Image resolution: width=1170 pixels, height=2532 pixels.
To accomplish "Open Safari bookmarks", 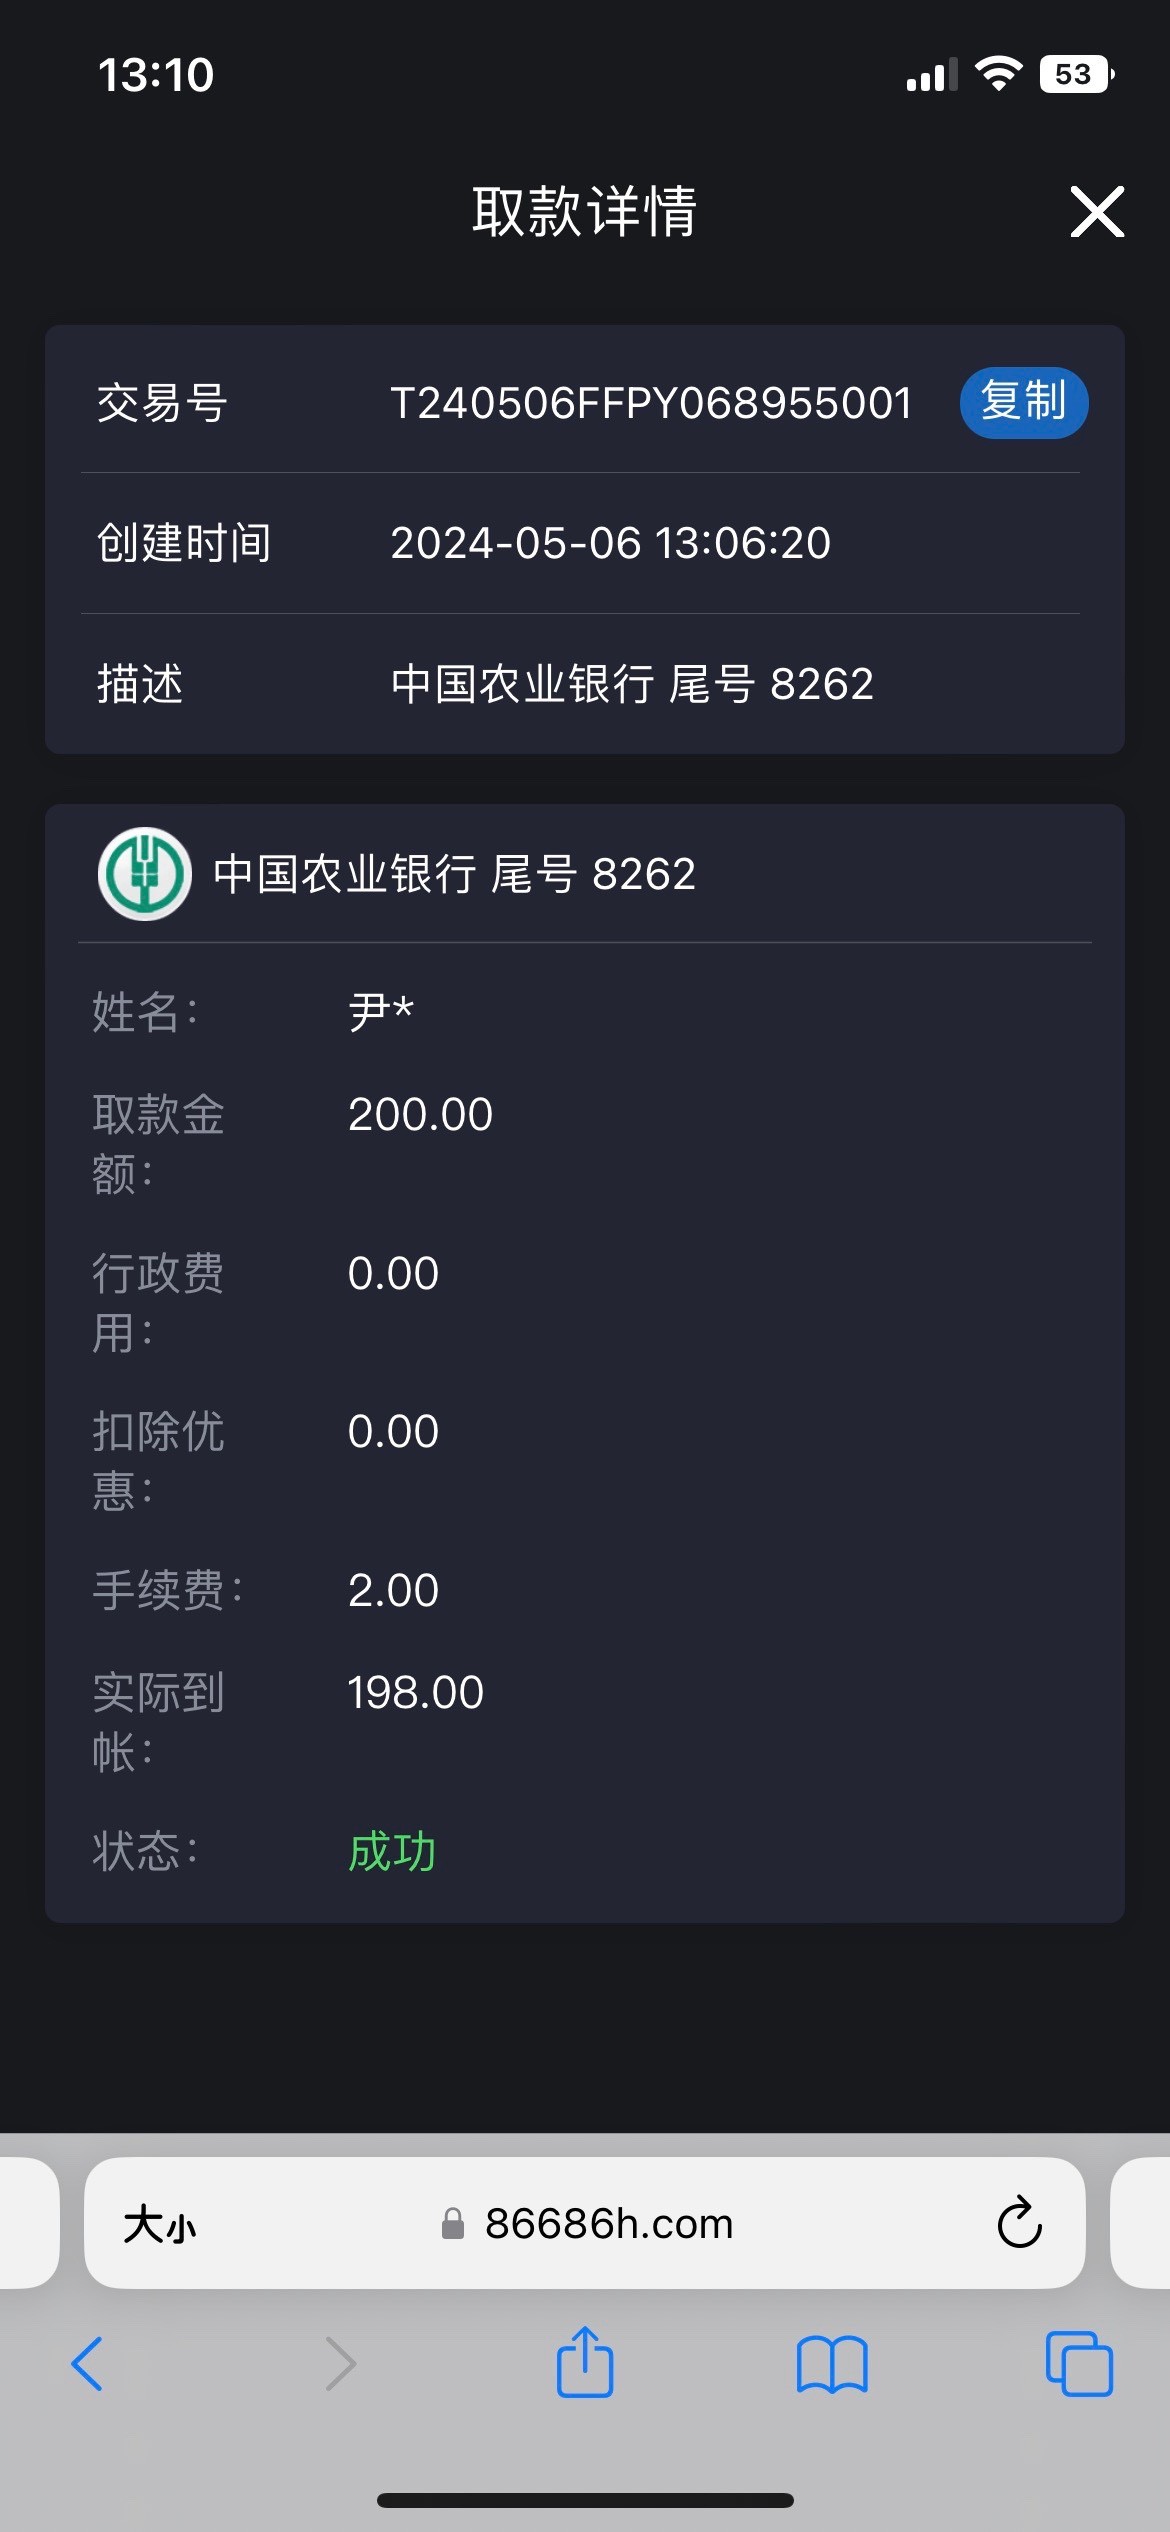I will click(x=832, y=2364).
